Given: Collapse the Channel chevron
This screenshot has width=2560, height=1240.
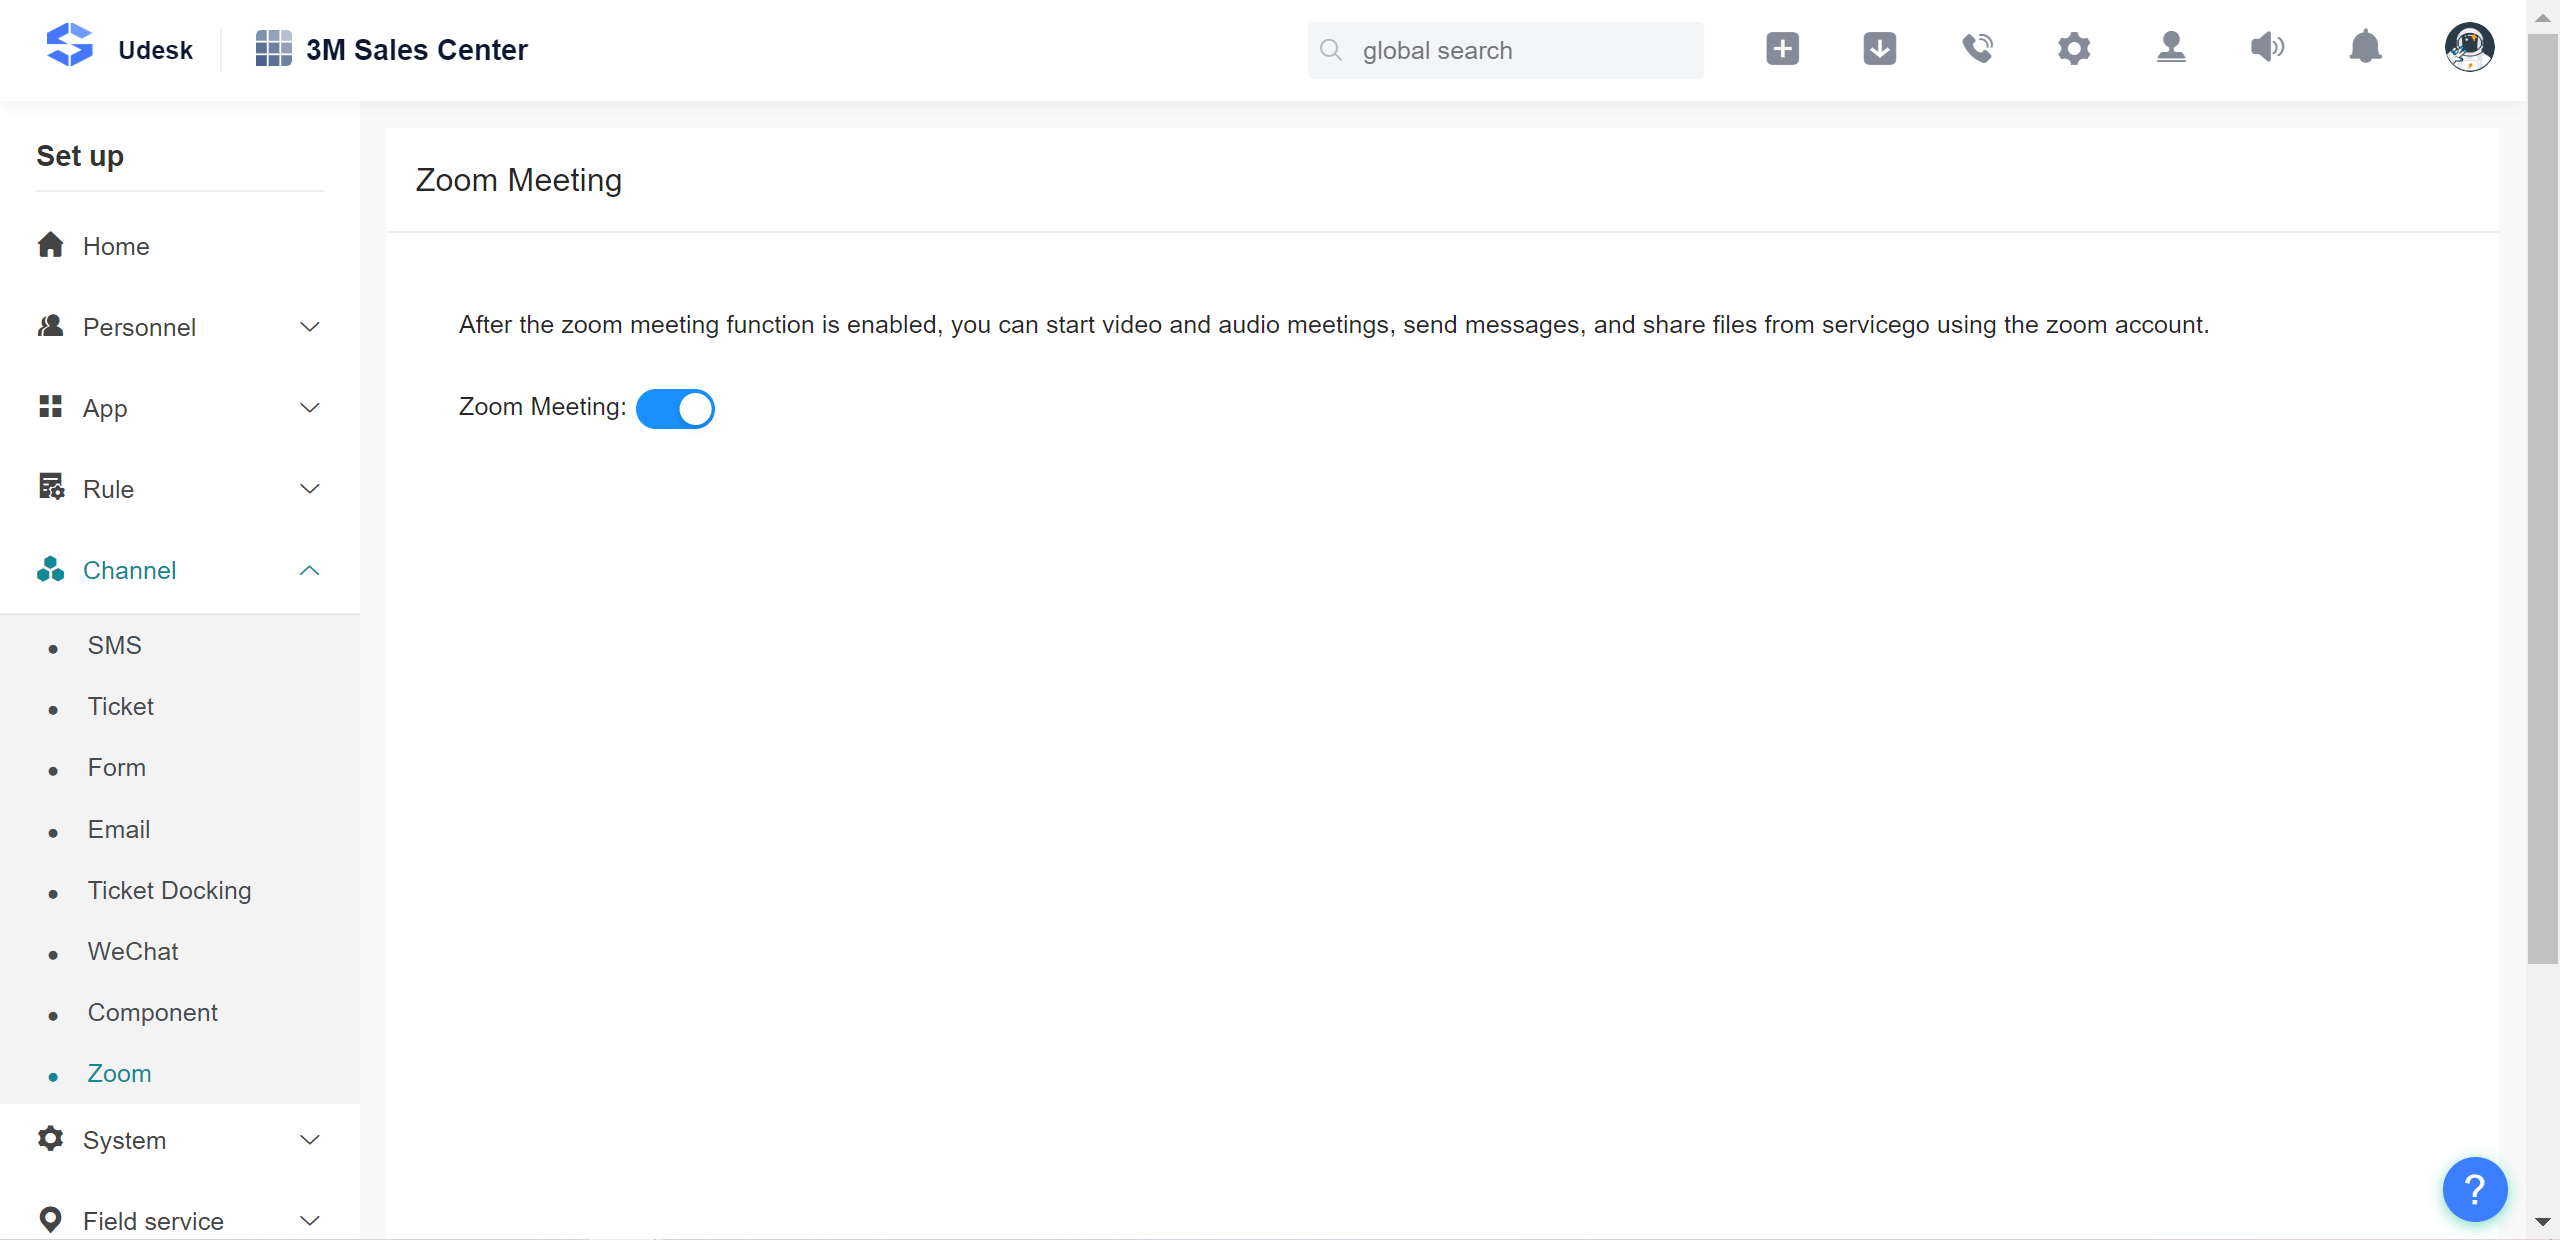Looking at the screenshot, I should [310, 570].
